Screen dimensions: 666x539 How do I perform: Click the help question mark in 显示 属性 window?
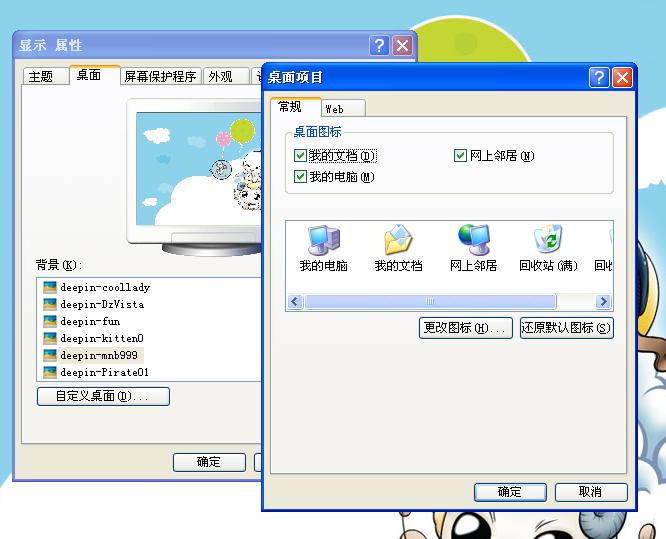[379, 45]
